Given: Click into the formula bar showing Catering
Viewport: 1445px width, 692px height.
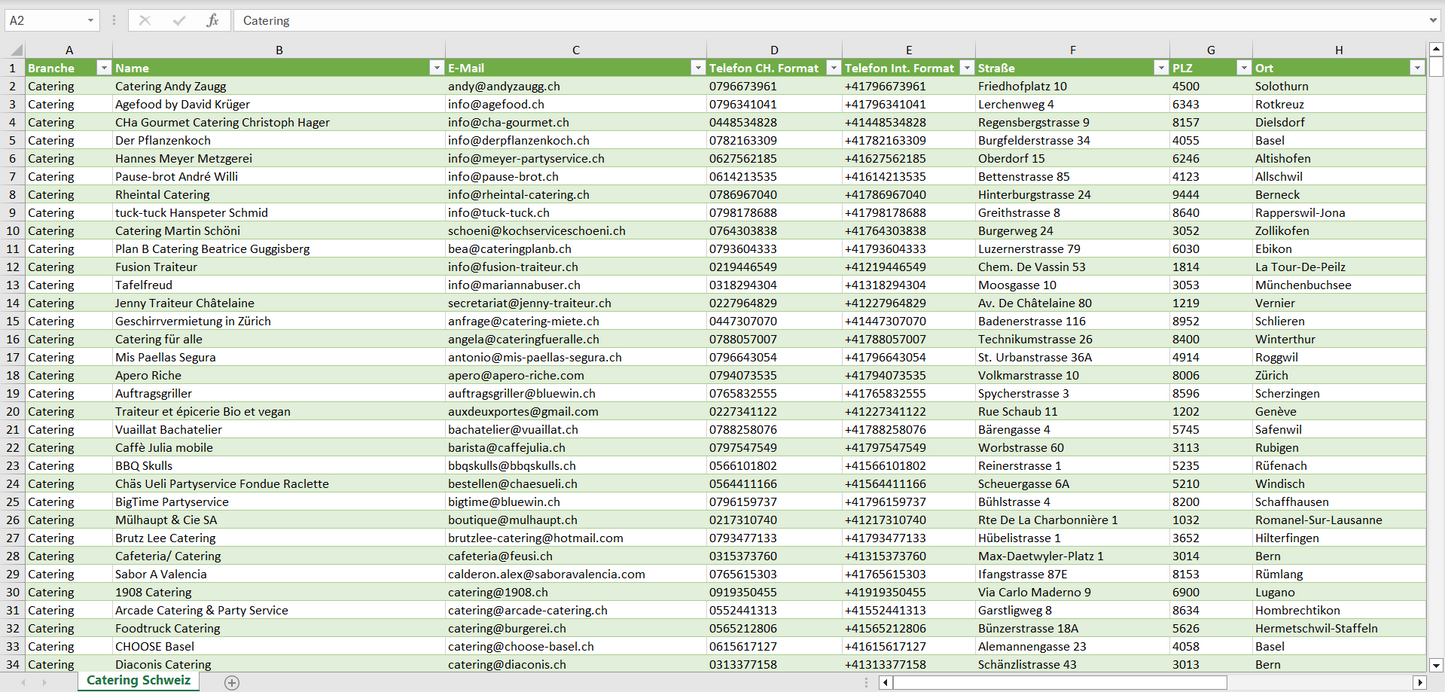Looking at the screenshot, I should [x=800, y=20].
